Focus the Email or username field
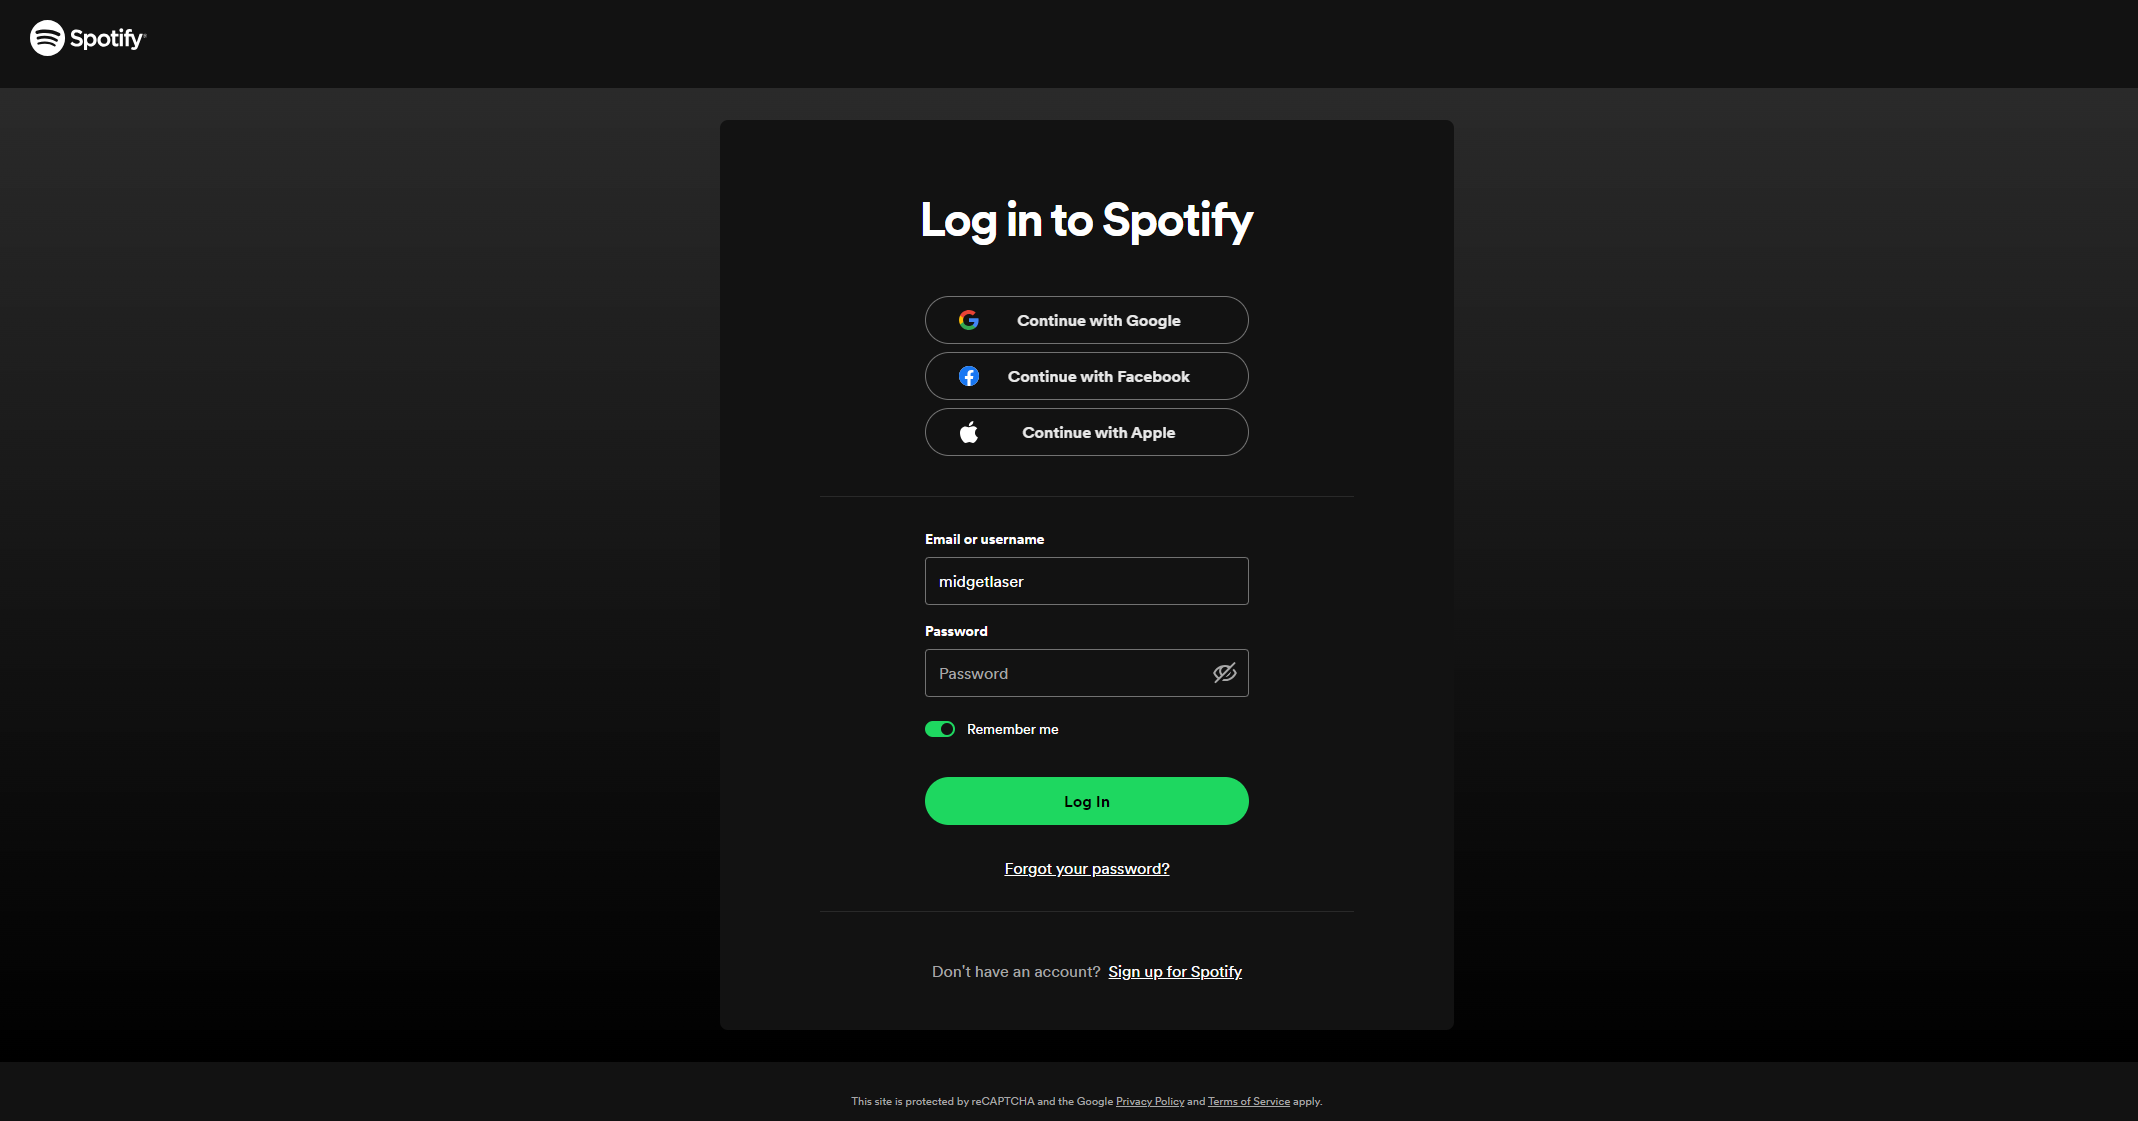 (x=1086, y=581)
